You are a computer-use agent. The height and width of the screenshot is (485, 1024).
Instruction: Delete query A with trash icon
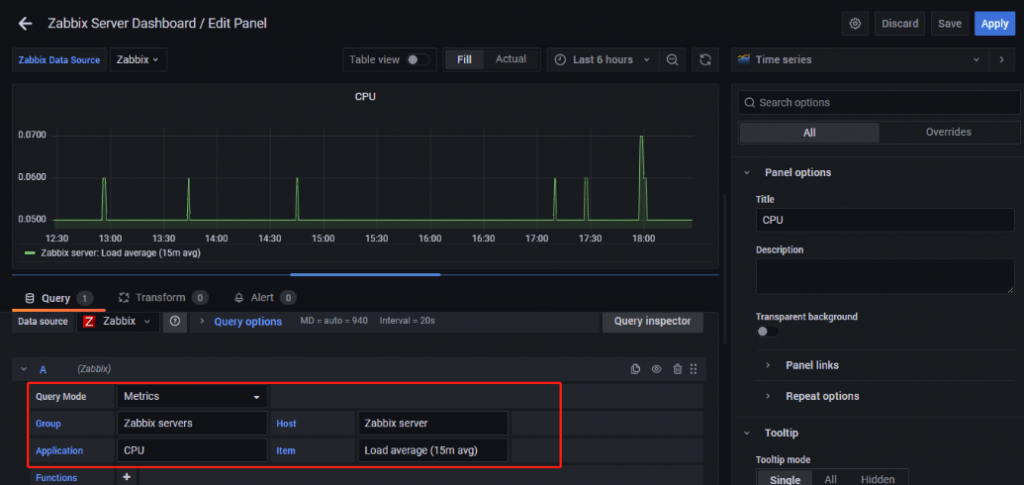pyautogui.click(x=677, y=369)
